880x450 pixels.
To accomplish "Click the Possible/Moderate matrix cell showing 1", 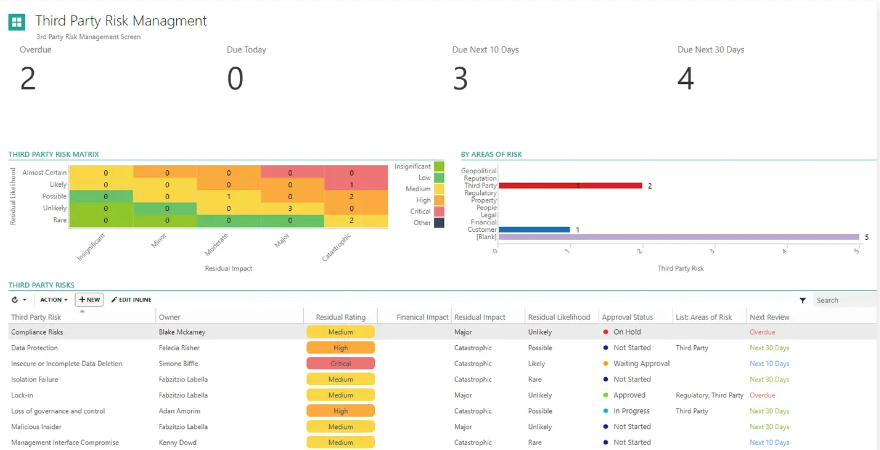I will pyautogui.click(x=228, y=196).
